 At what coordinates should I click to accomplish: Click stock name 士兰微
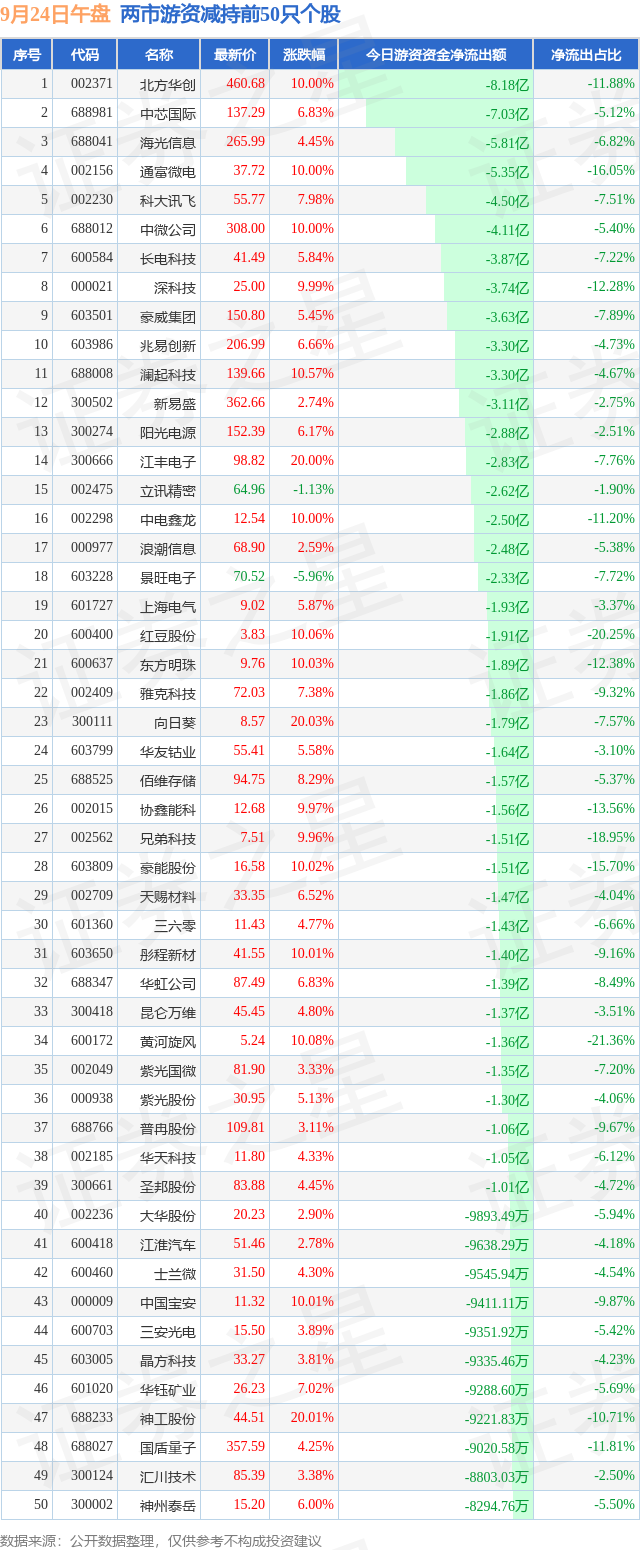(x=176, y=1273)
